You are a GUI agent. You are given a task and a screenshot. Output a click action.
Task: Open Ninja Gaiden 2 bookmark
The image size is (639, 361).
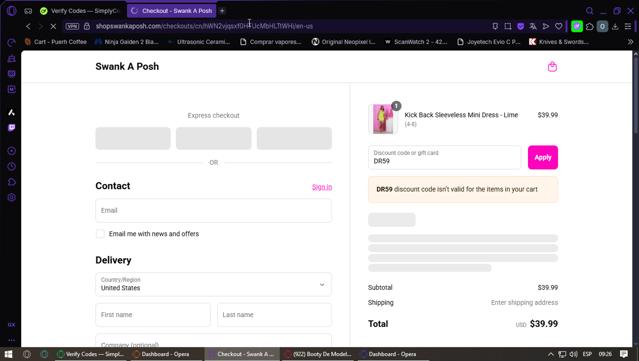(127, 42)
